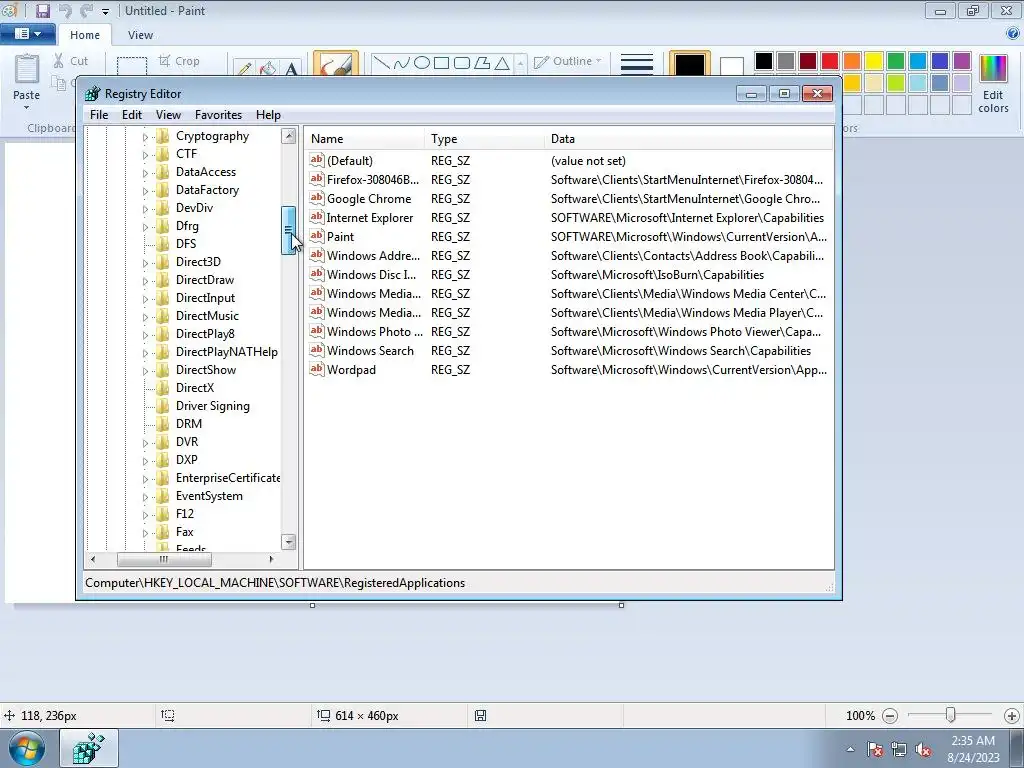Switch to the Home ribbon tab
The height and width of the screenshot is (768, 1024).
pos(85,35)
